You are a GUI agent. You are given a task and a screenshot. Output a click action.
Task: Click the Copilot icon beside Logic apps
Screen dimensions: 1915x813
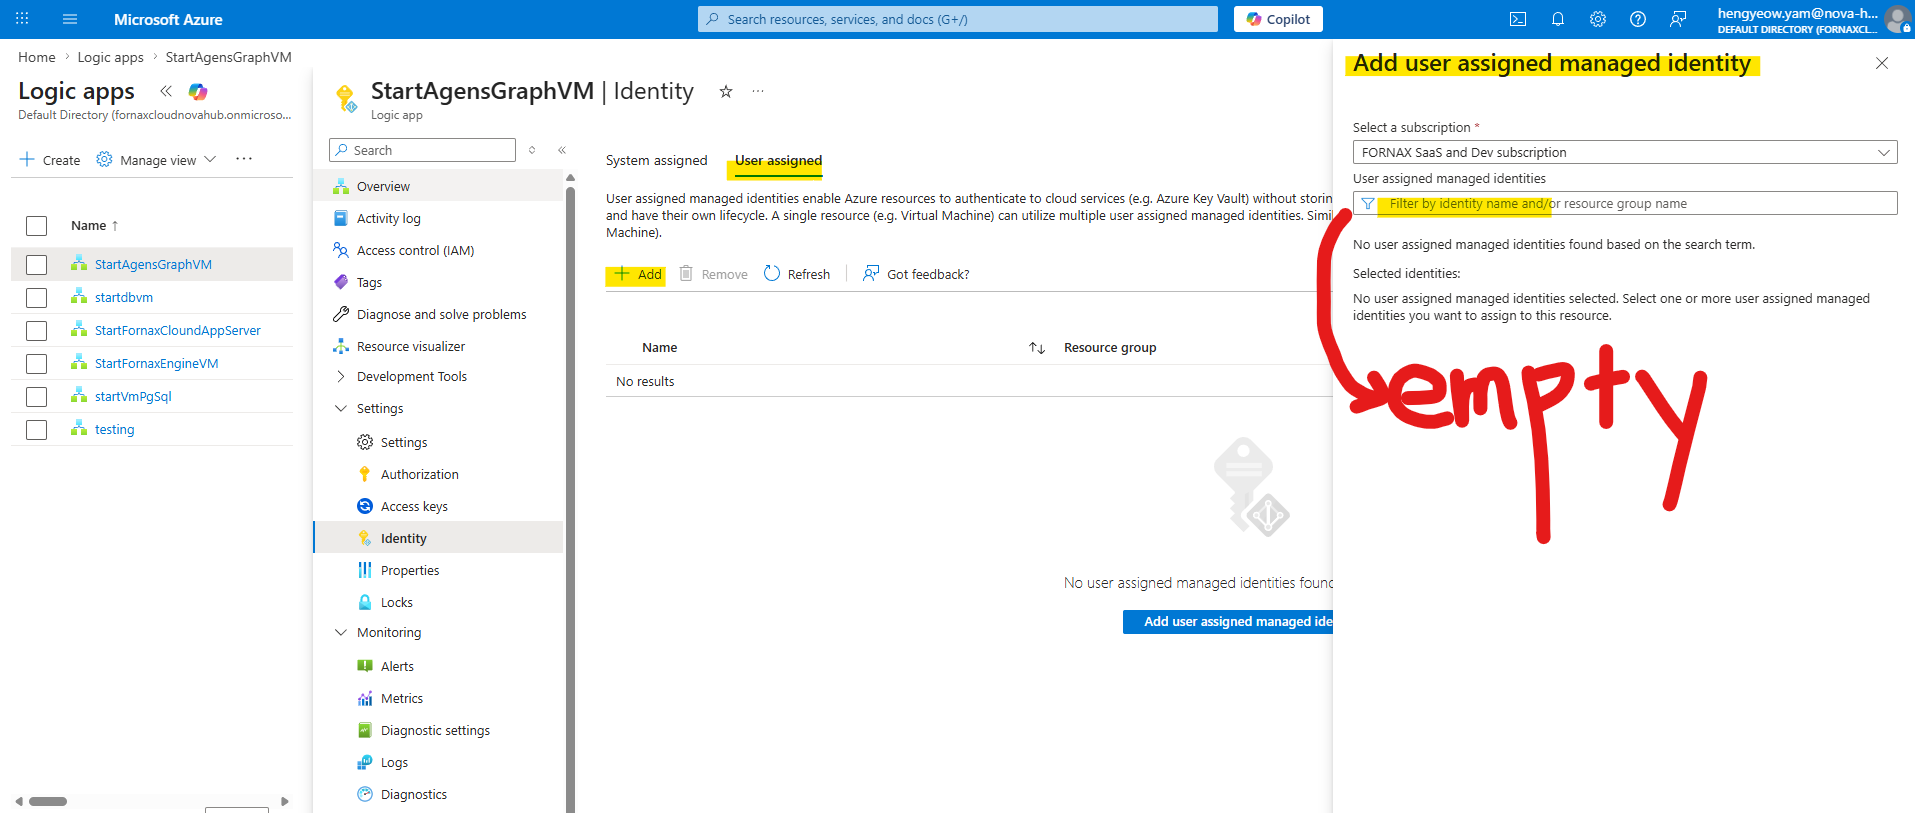198,91
